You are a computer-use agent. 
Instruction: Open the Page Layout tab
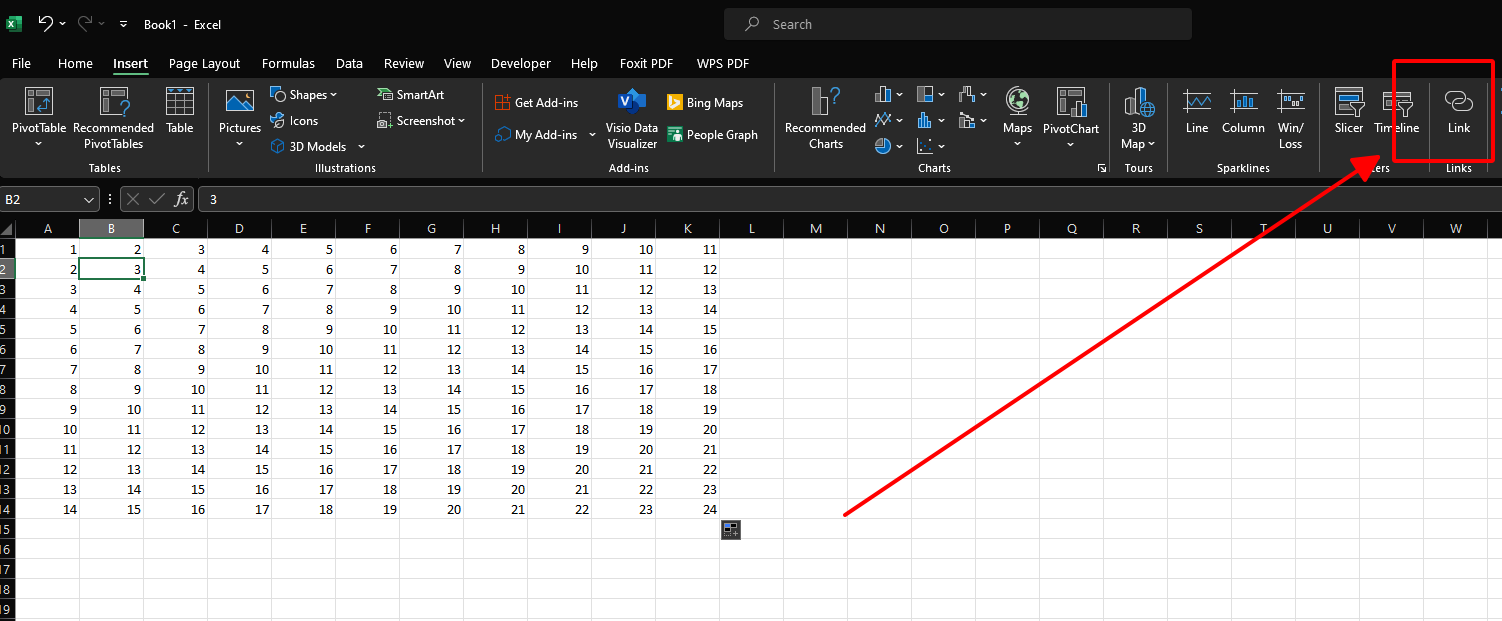click(x=204, y=64)
